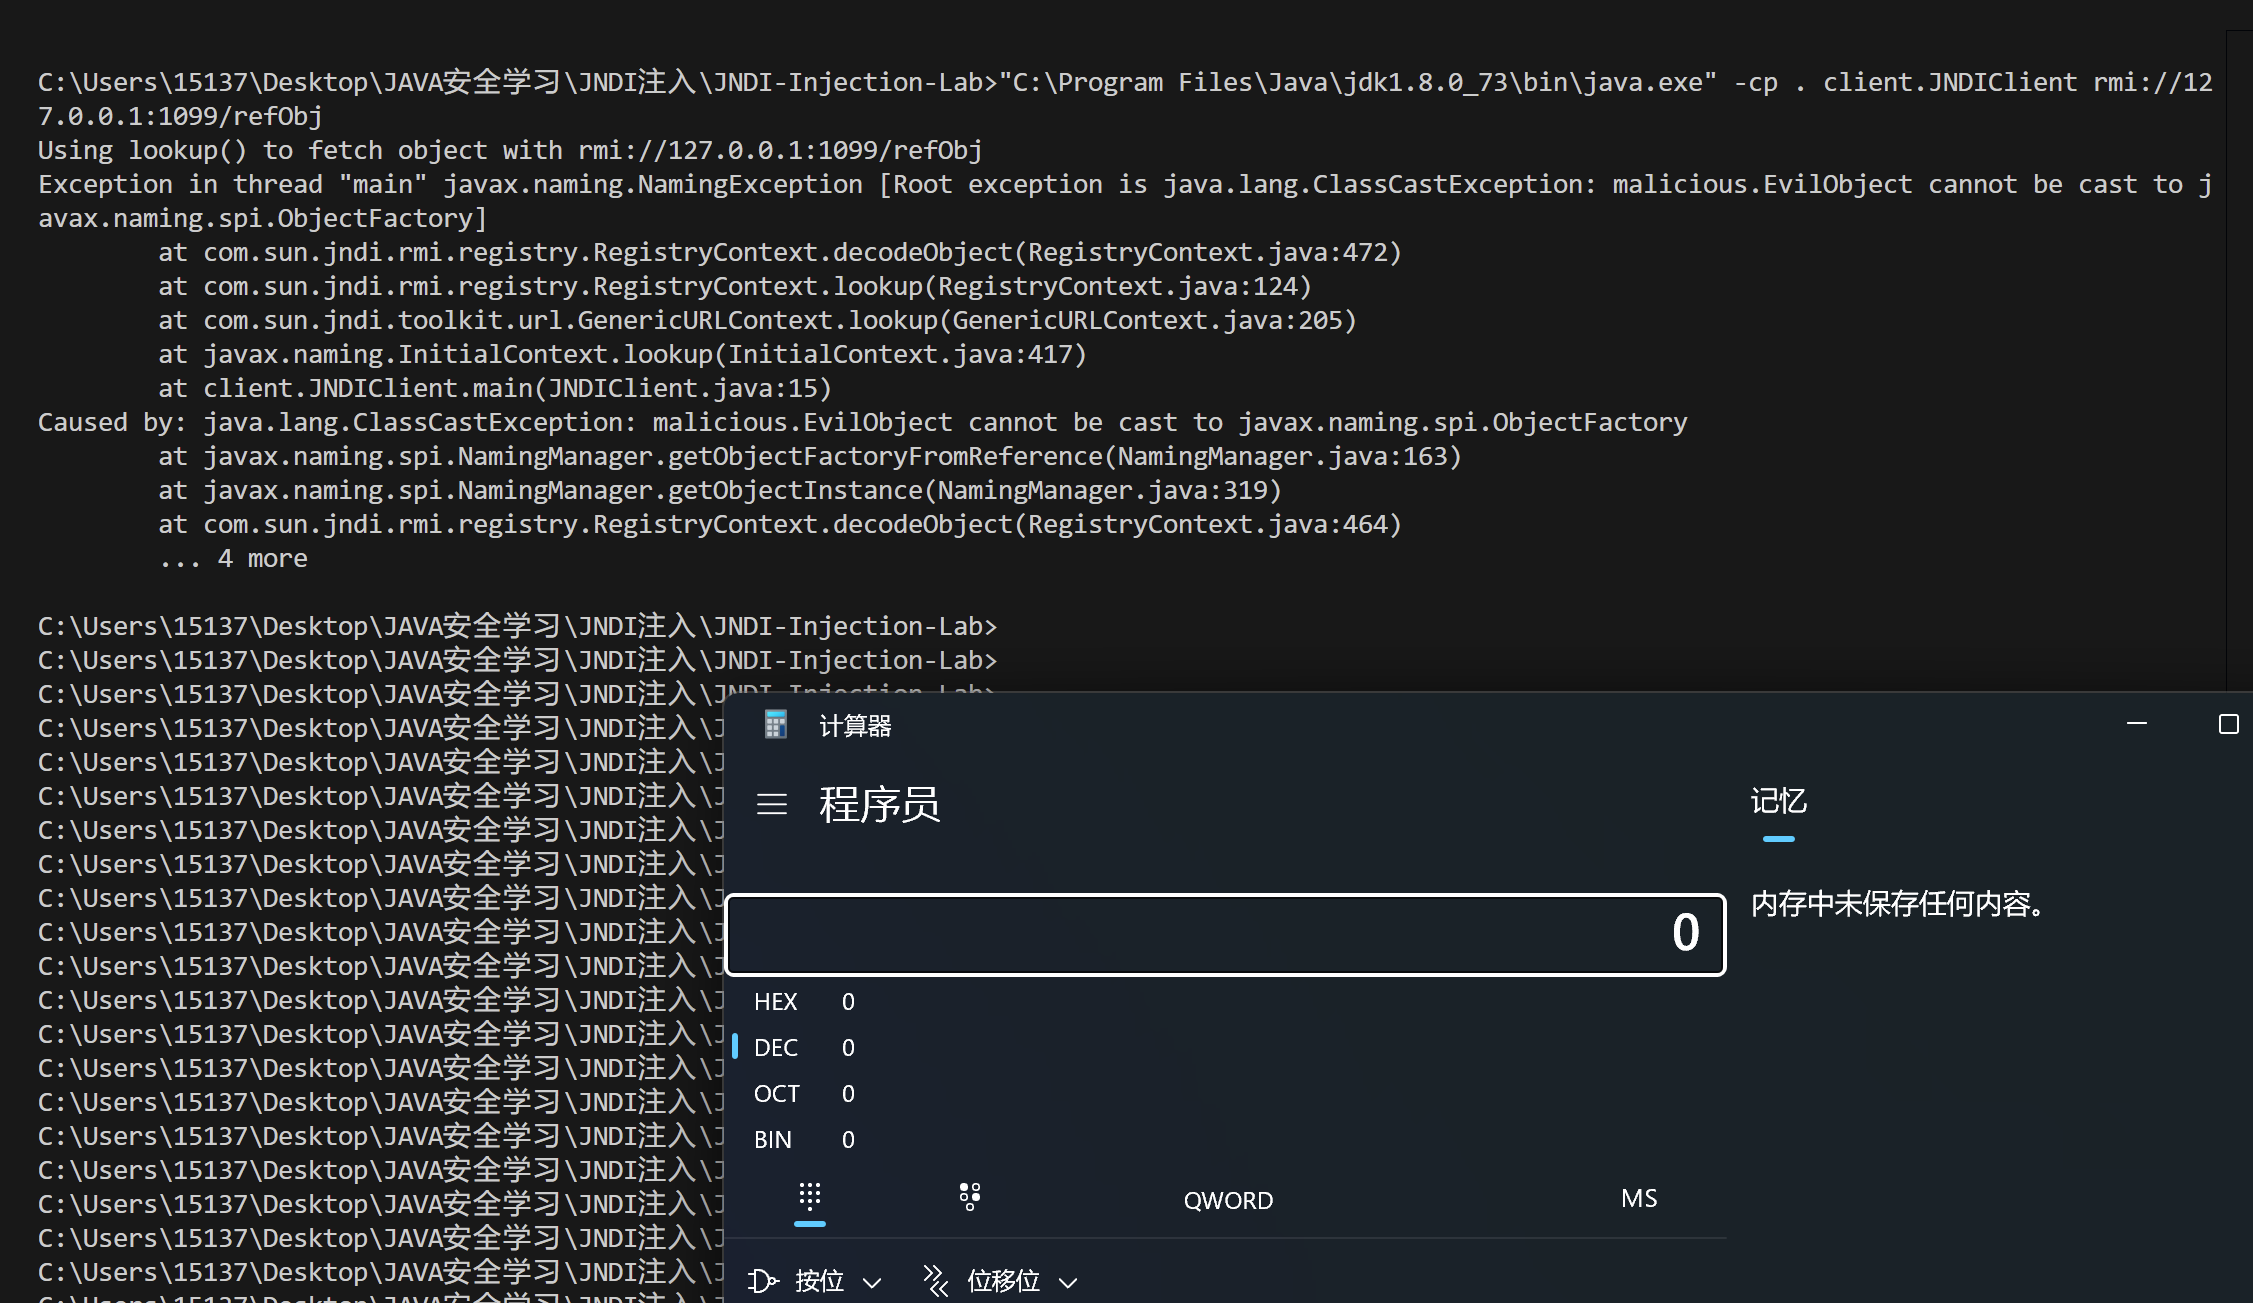Click the terminal window scrollbar
Viewport: 2253px width, 1303px height.
(2239, 360)
